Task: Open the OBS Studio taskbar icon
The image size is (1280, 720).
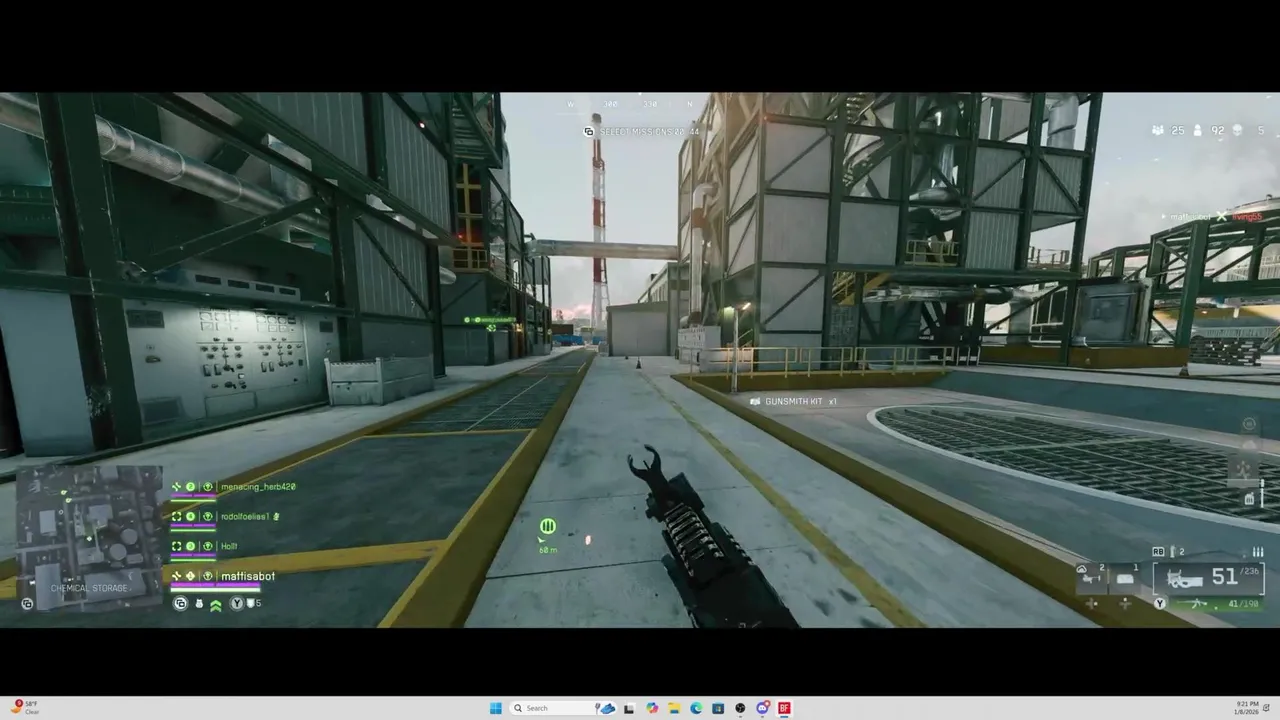Action: pos(740,708)
